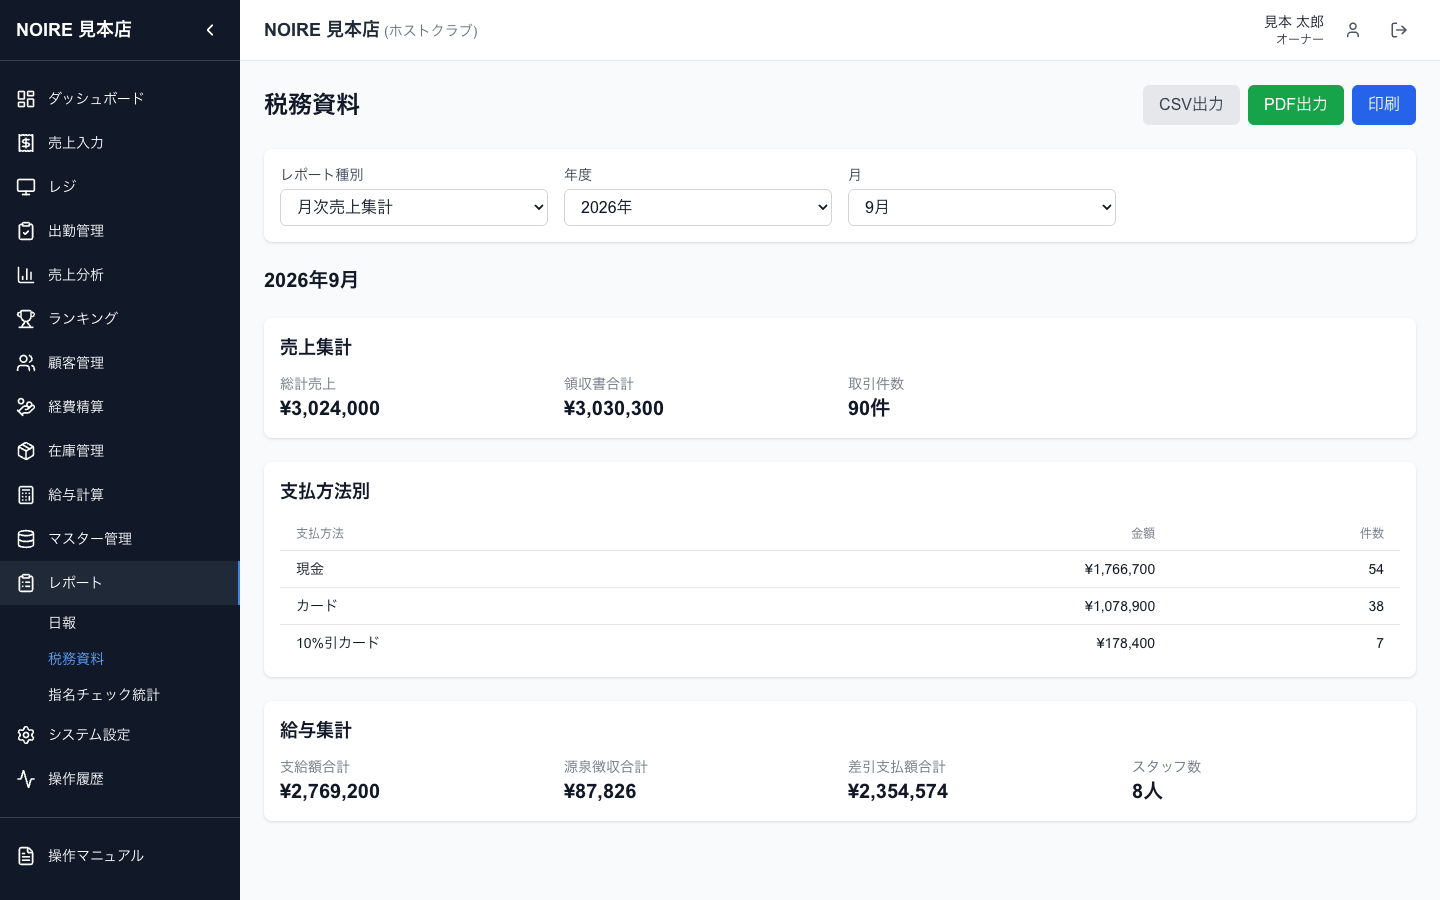Open the 出勤管理 clipboard icon

tap(26, 231)
